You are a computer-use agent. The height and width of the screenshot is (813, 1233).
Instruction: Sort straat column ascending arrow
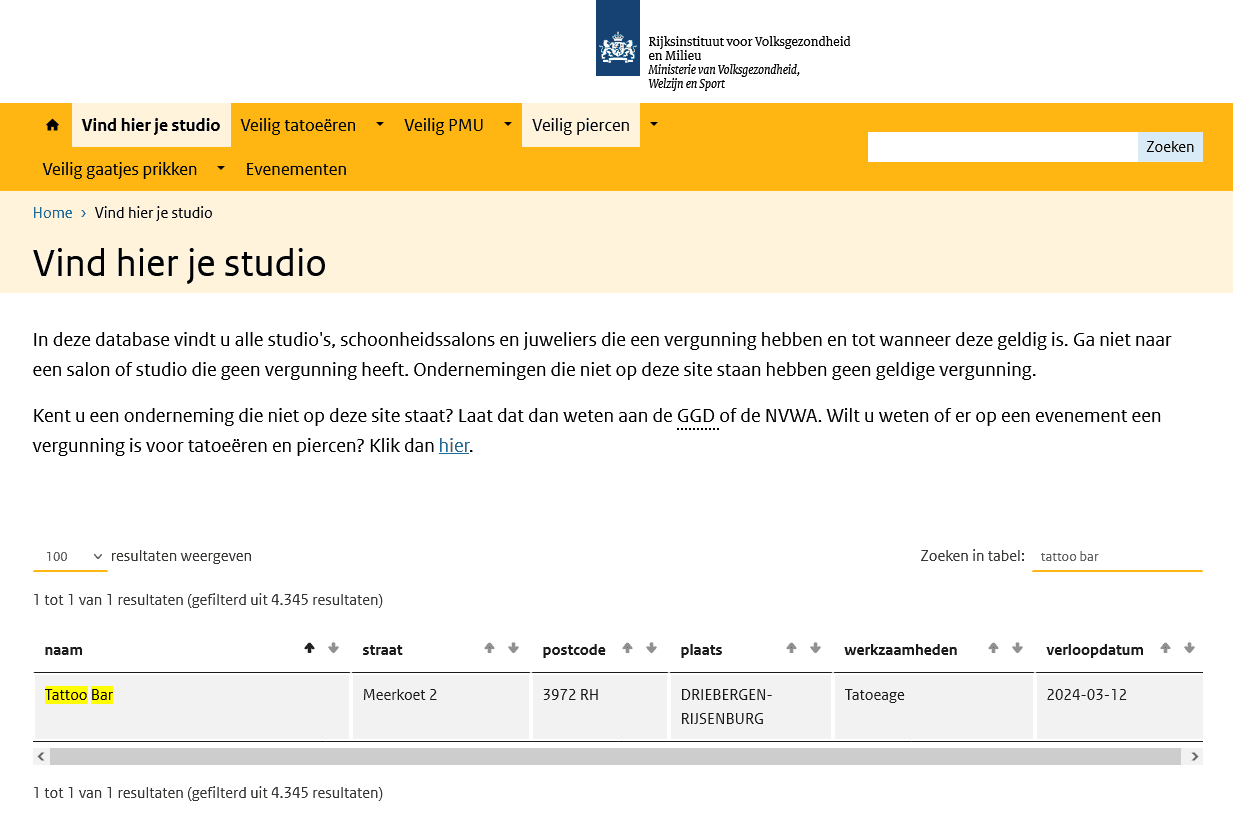[489, 648]
